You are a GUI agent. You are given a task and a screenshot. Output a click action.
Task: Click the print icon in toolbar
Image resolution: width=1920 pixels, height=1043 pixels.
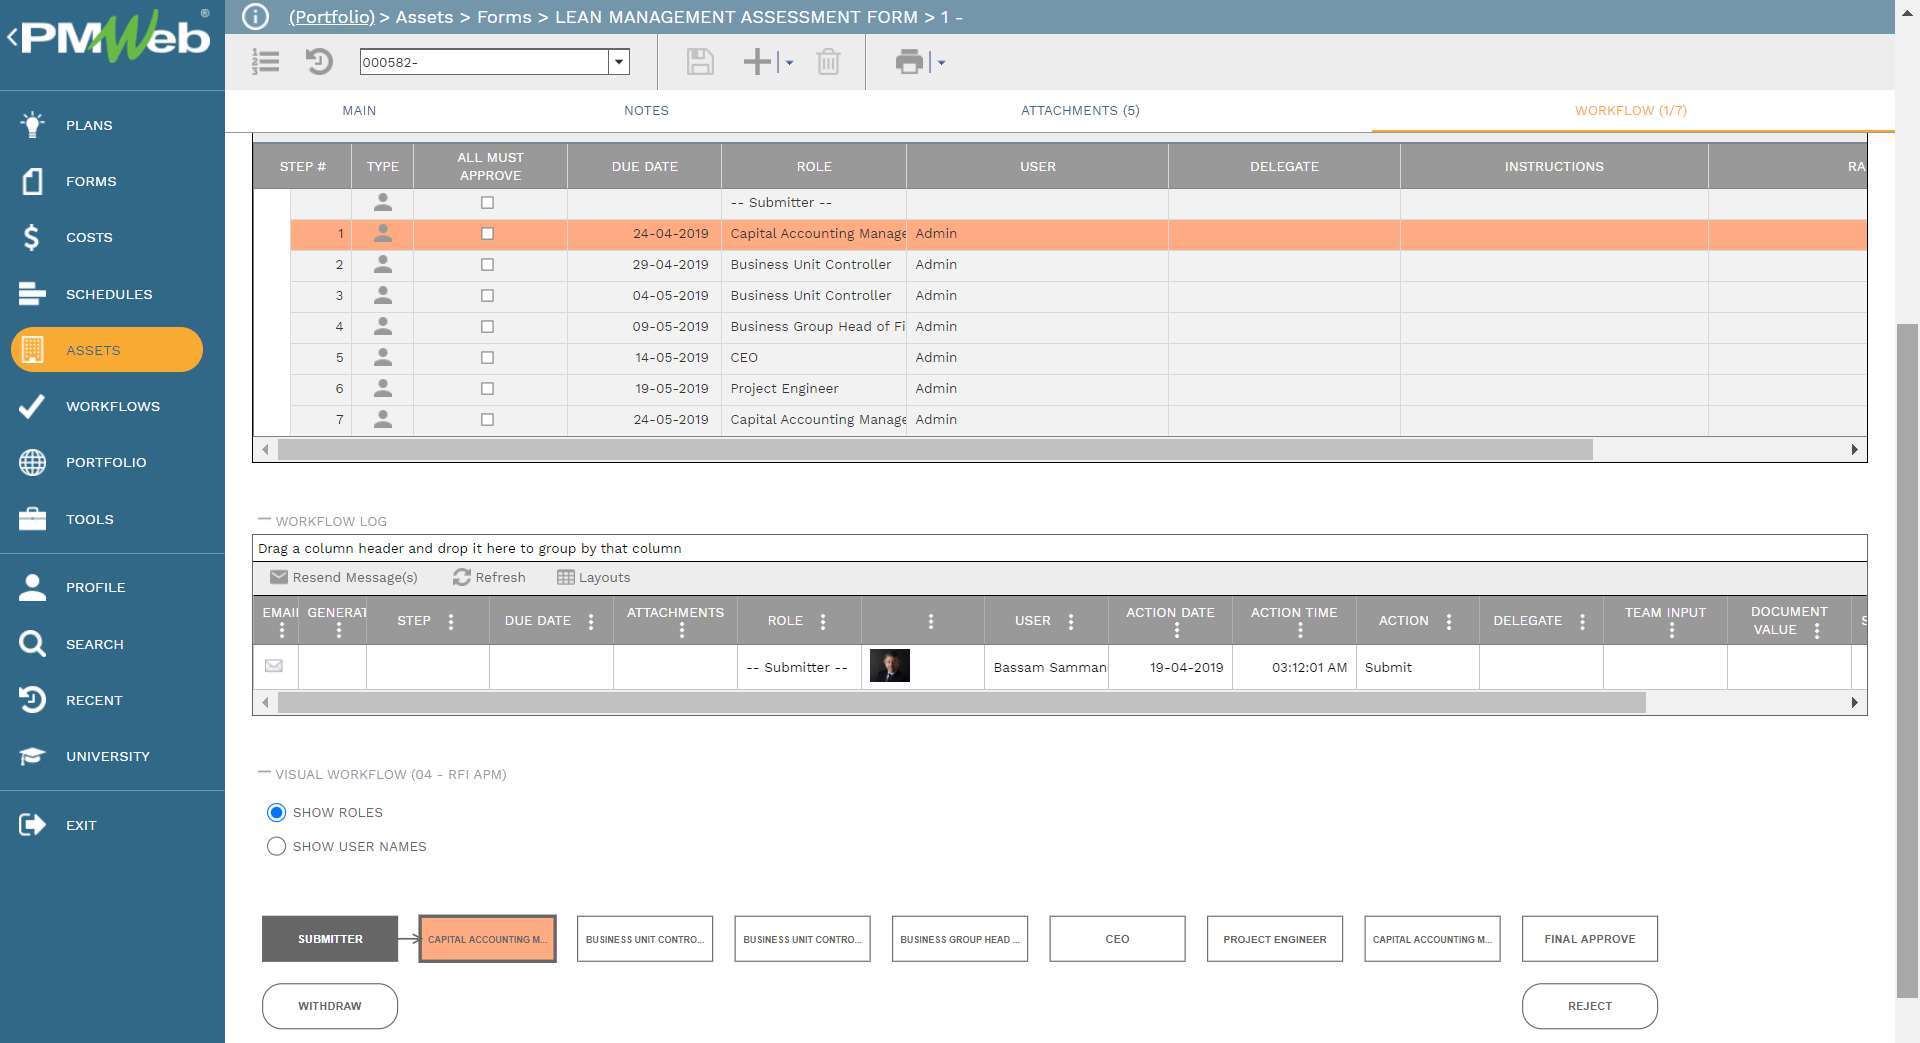click(x=909, y=62)
